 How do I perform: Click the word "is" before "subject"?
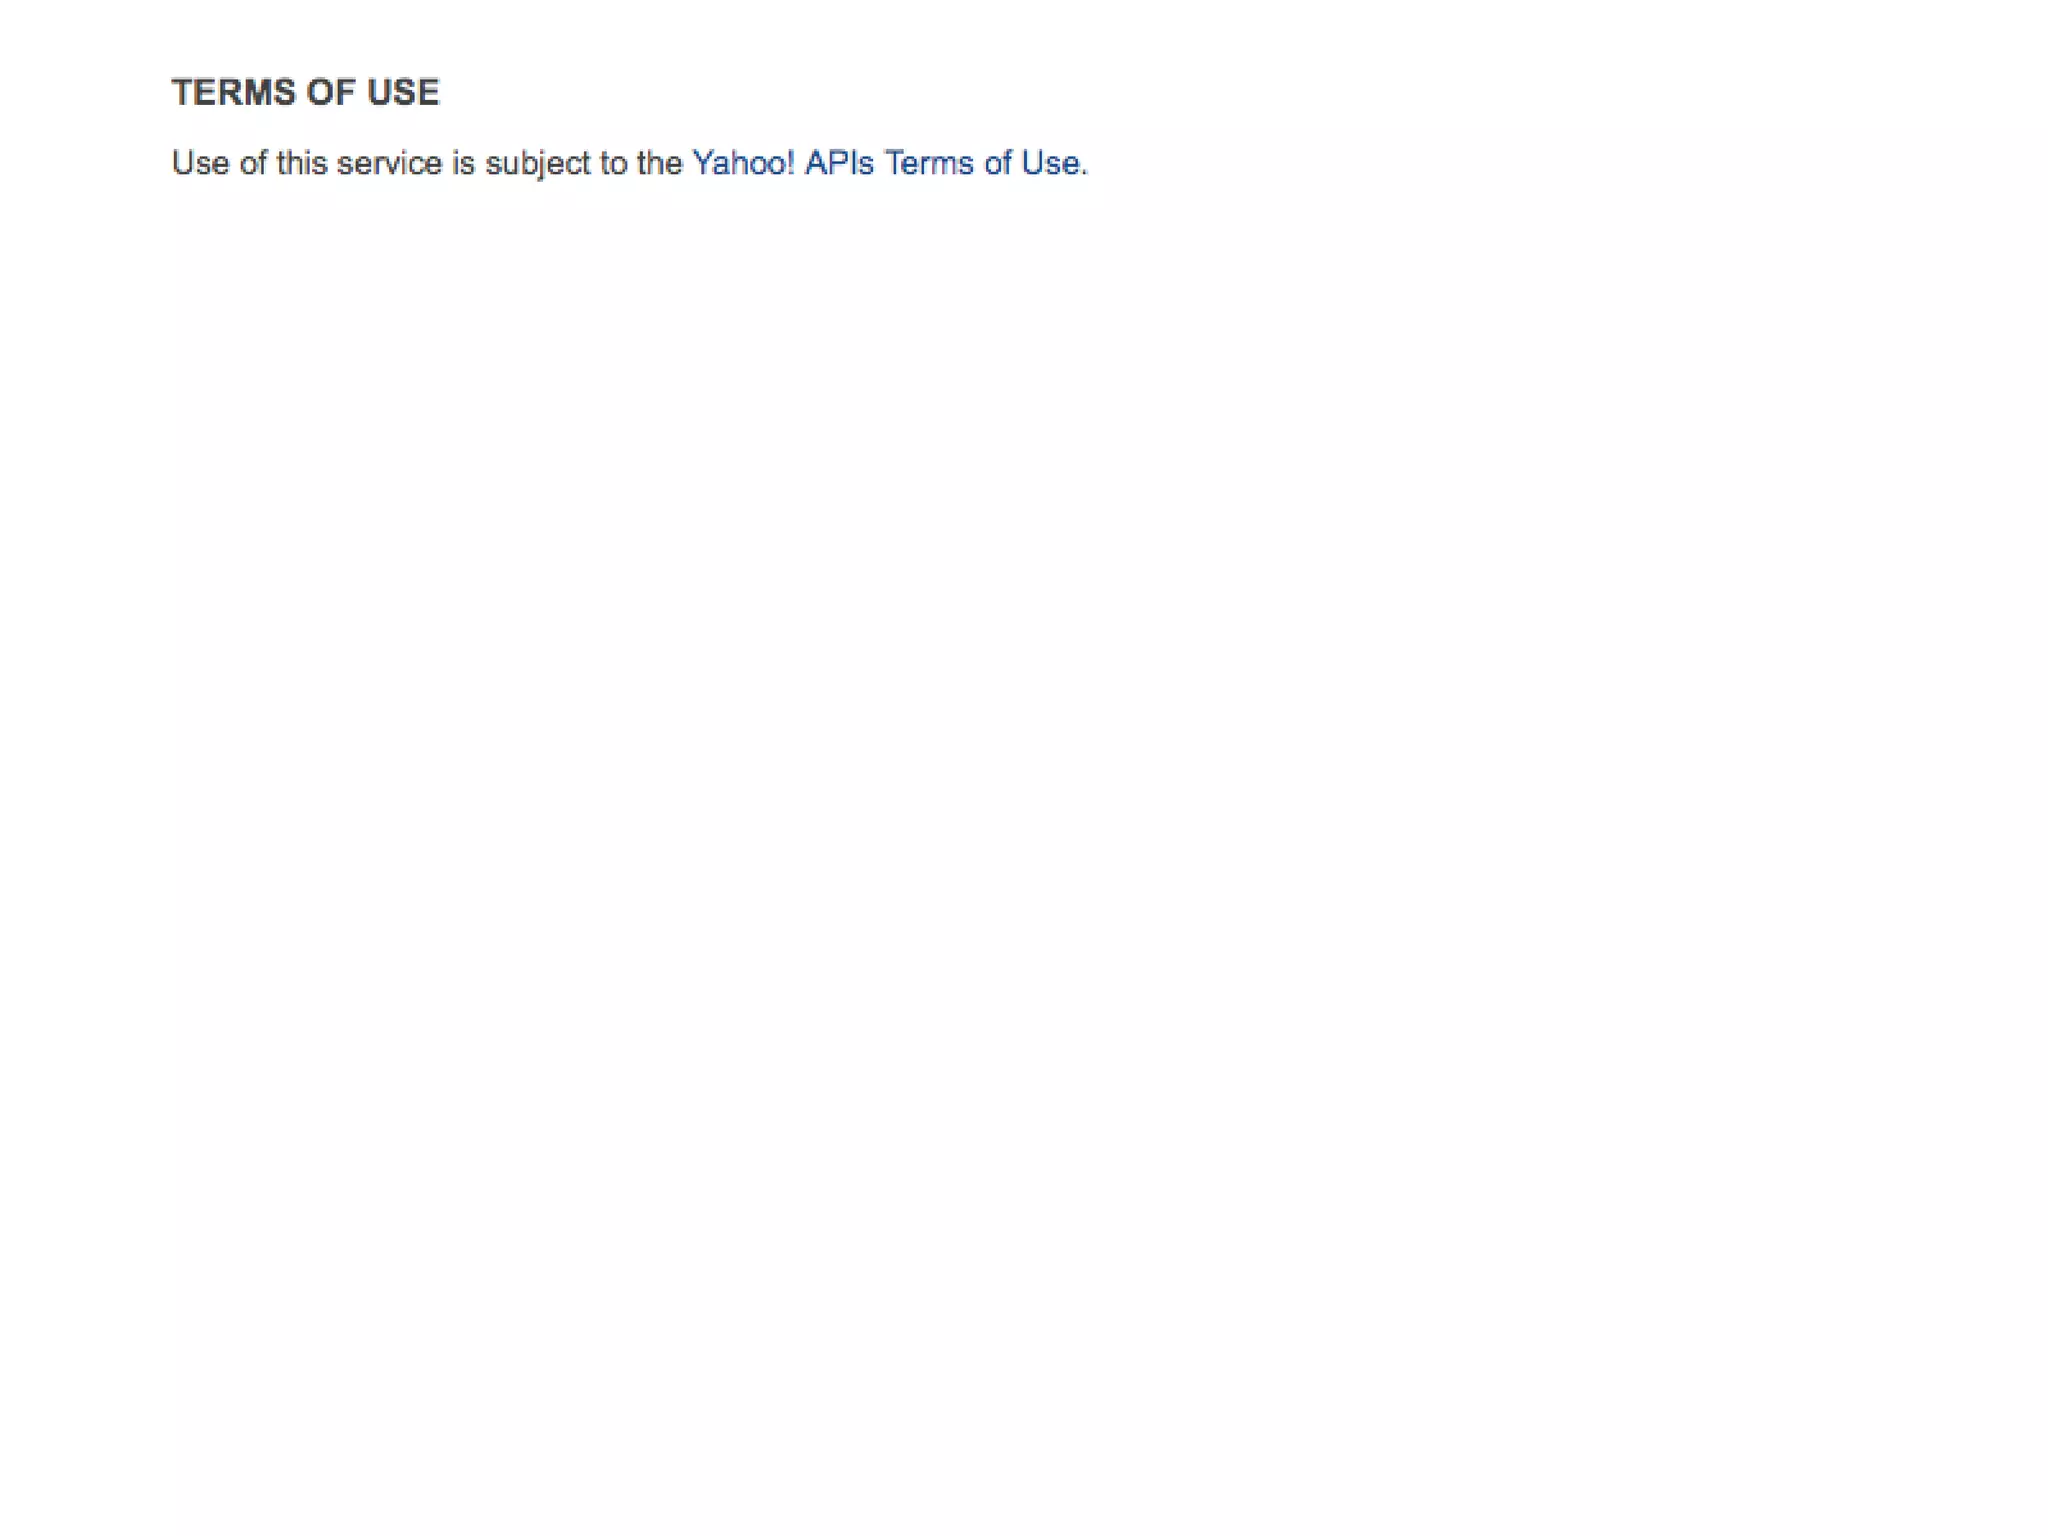463,163
